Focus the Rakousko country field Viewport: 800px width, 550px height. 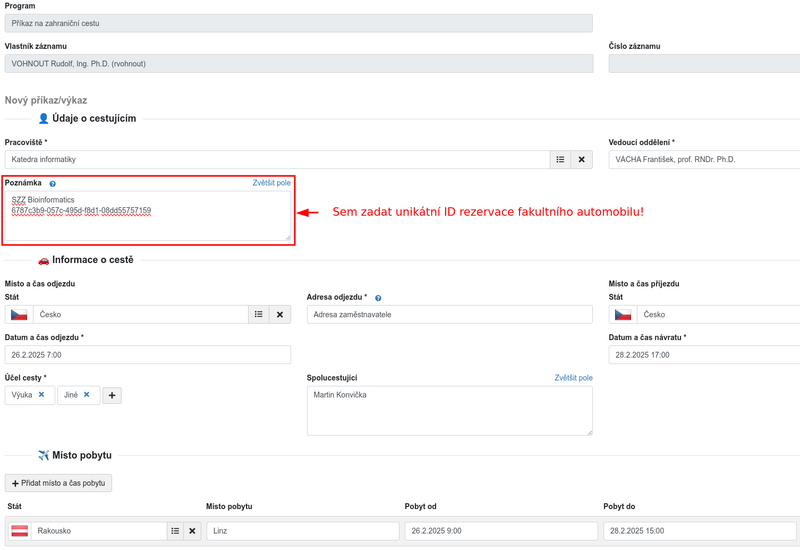[99, 531]
